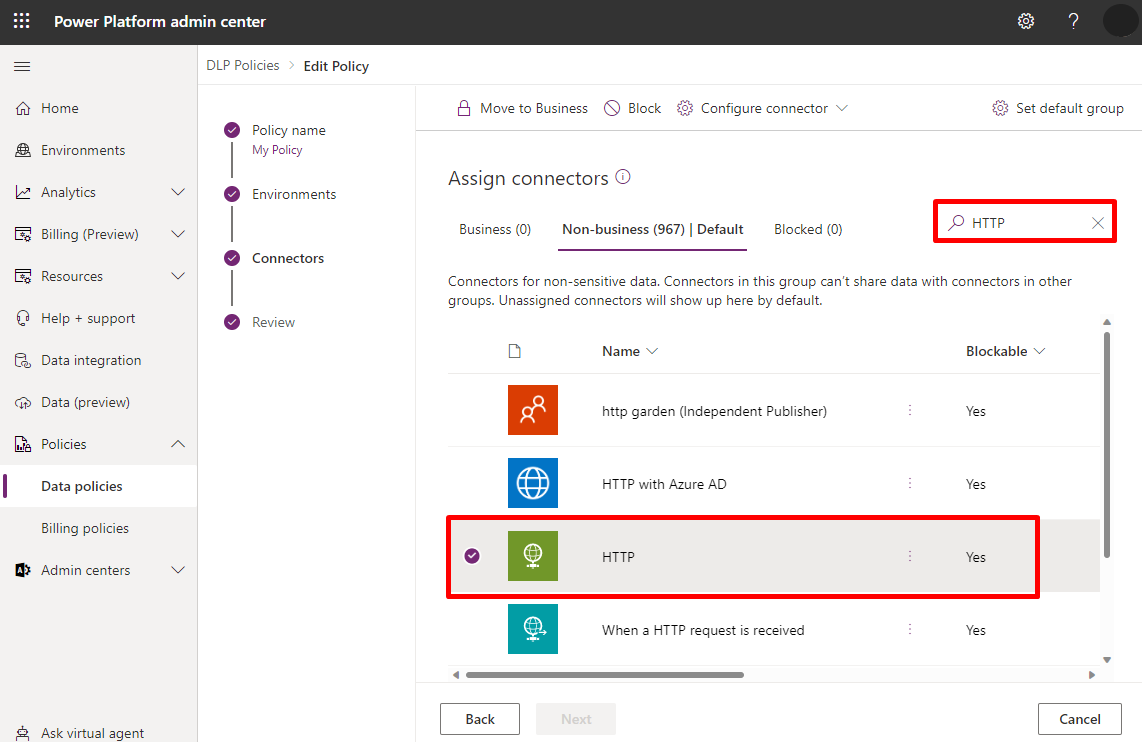Click Block toolbar button
This screenshot has height=742, width=1142.
pos(632,108)
